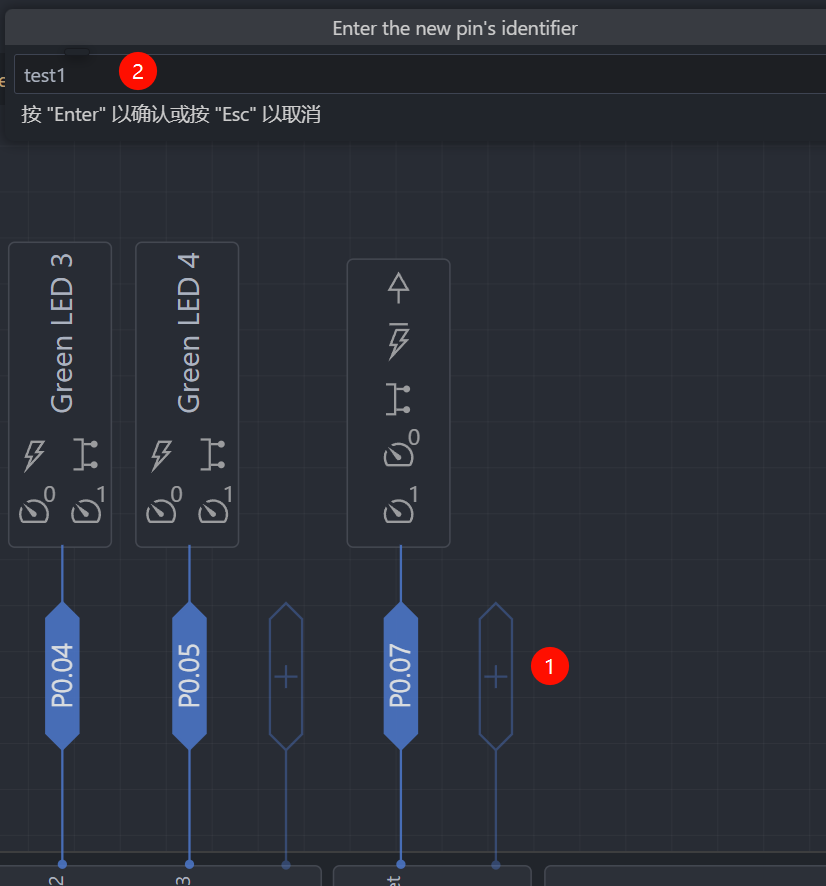Add a new pin right of P0.07
Image resolution: width=826 pixels, height=886 pixels.
496,676
